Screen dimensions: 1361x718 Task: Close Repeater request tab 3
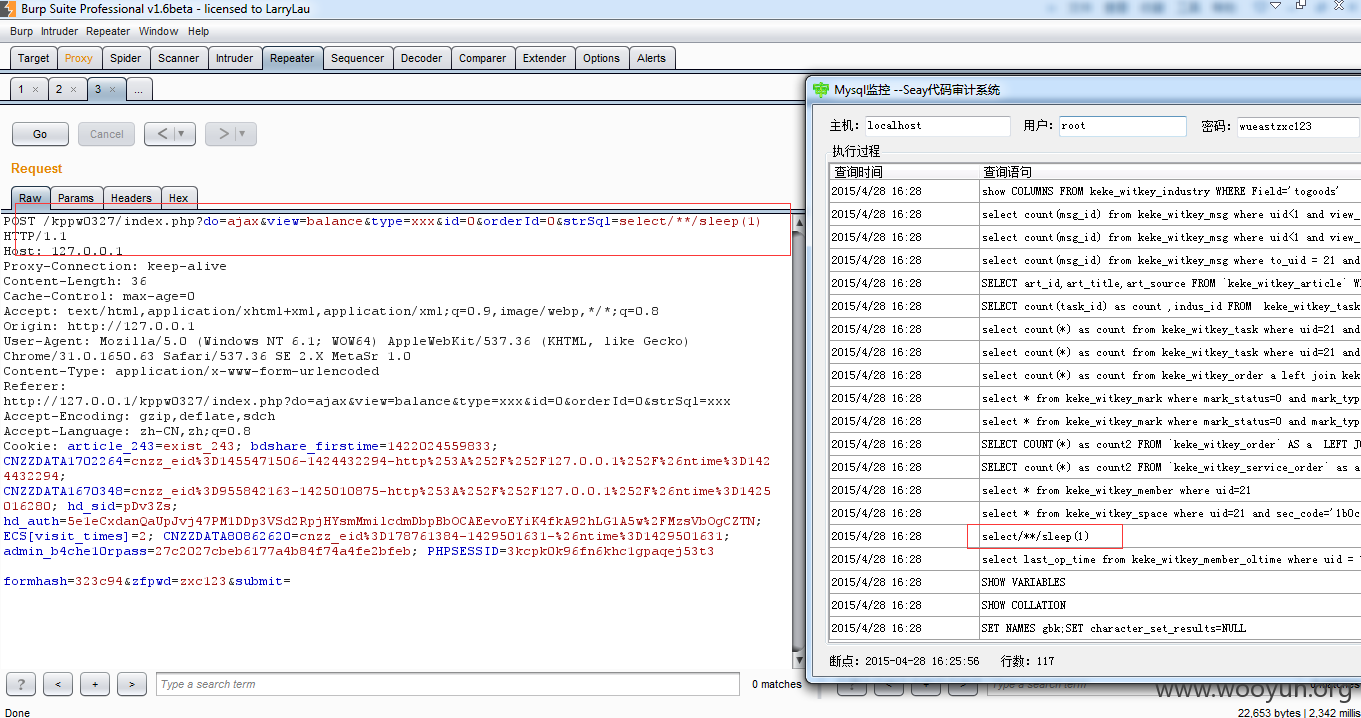point(112,90)
